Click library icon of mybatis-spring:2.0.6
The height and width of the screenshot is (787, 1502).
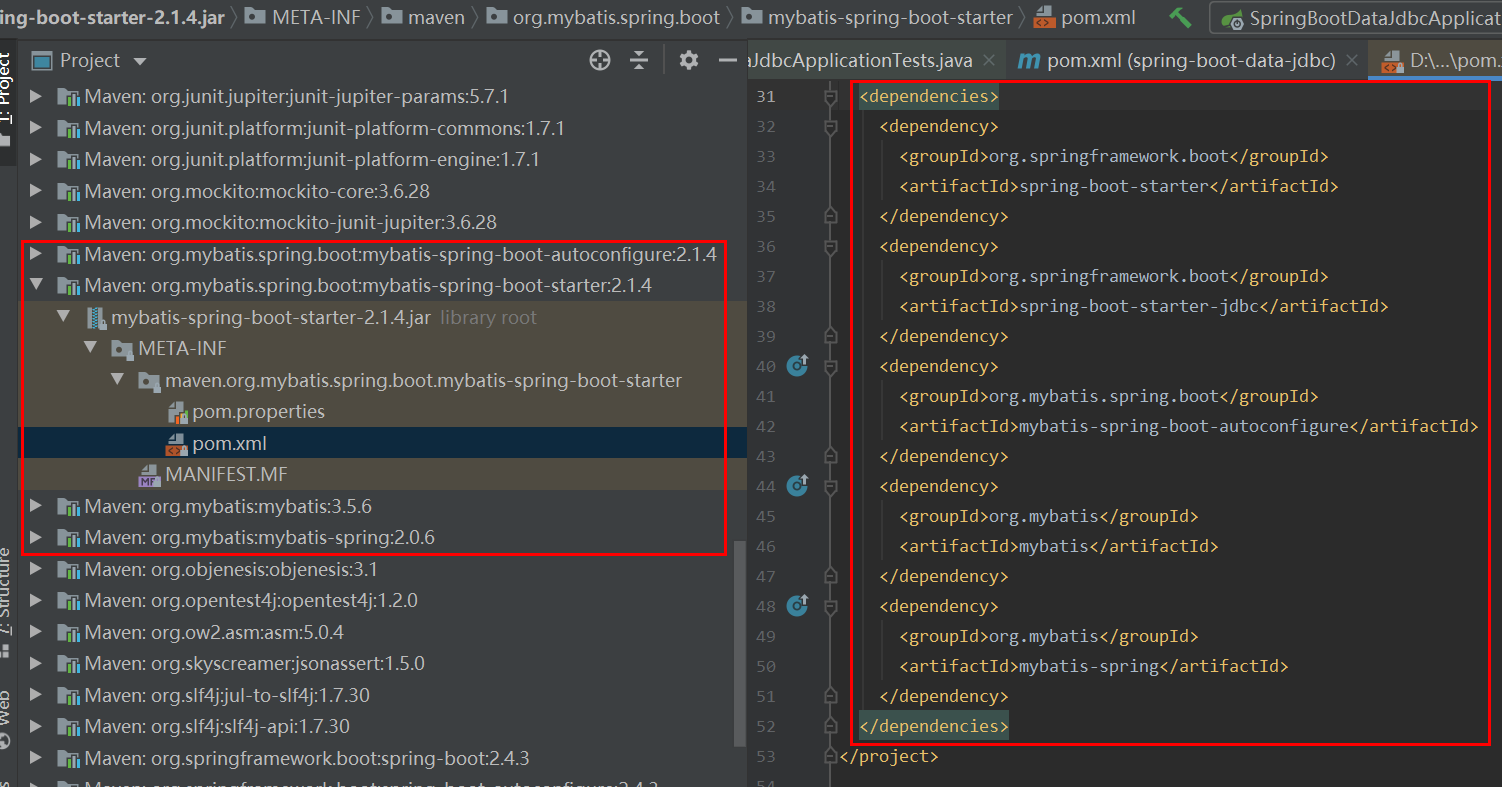pyautogui.click(x=68, y=537)
